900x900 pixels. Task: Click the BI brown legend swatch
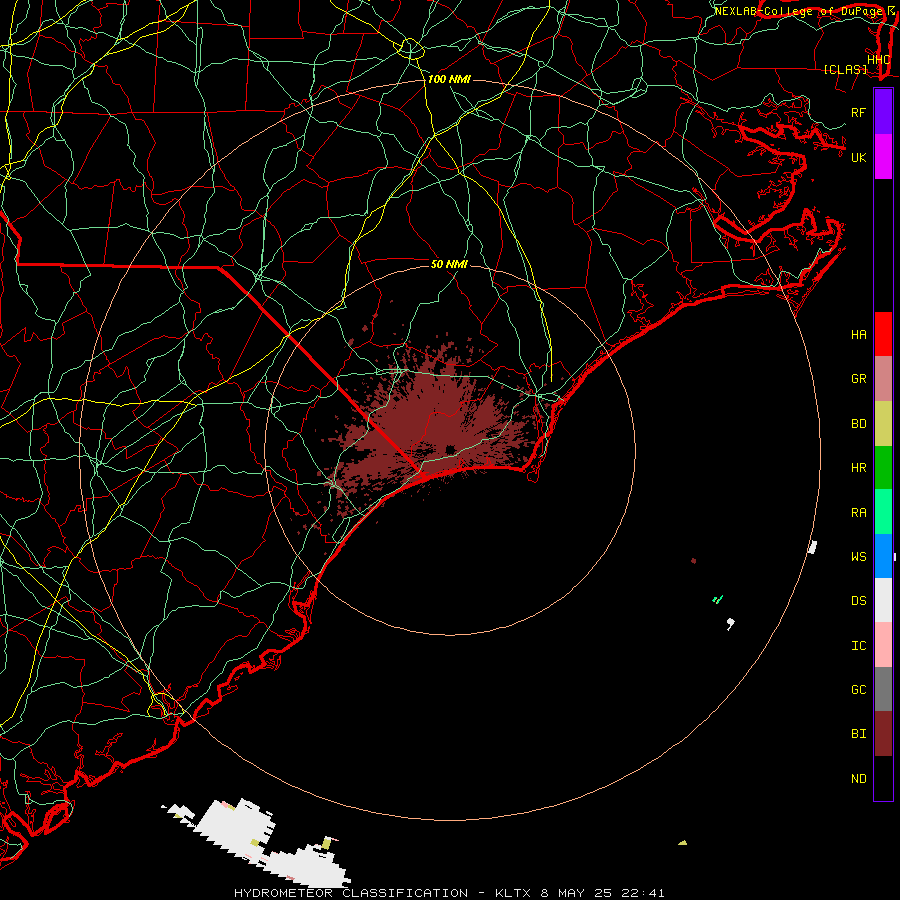(x=883, y=734)
